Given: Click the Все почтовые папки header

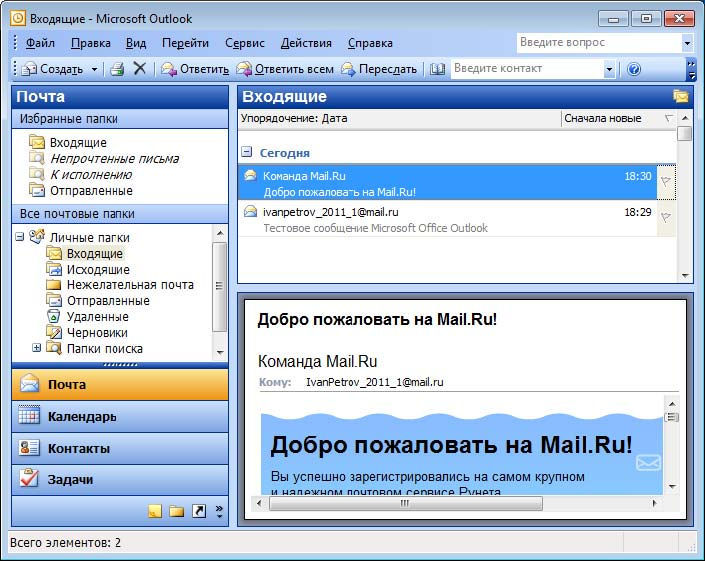Looking at the screenshot, I should [x=120, y=214].
